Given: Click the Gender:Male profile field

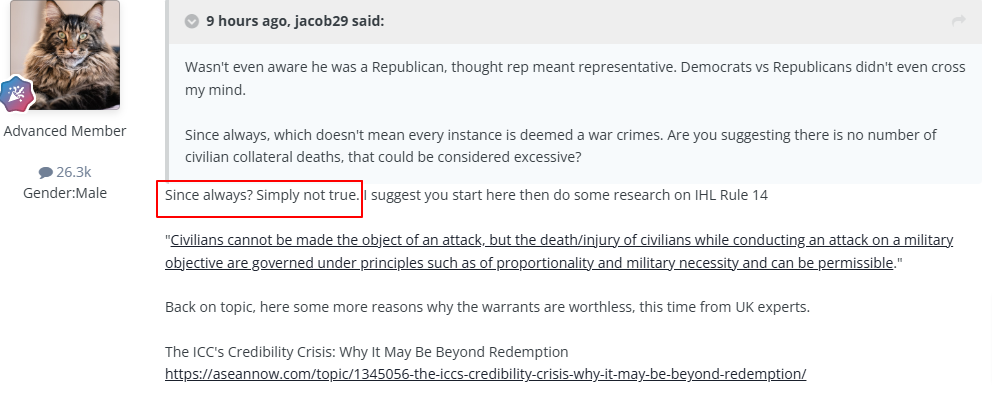Looking at the screenshot, I should pos(65,193).
